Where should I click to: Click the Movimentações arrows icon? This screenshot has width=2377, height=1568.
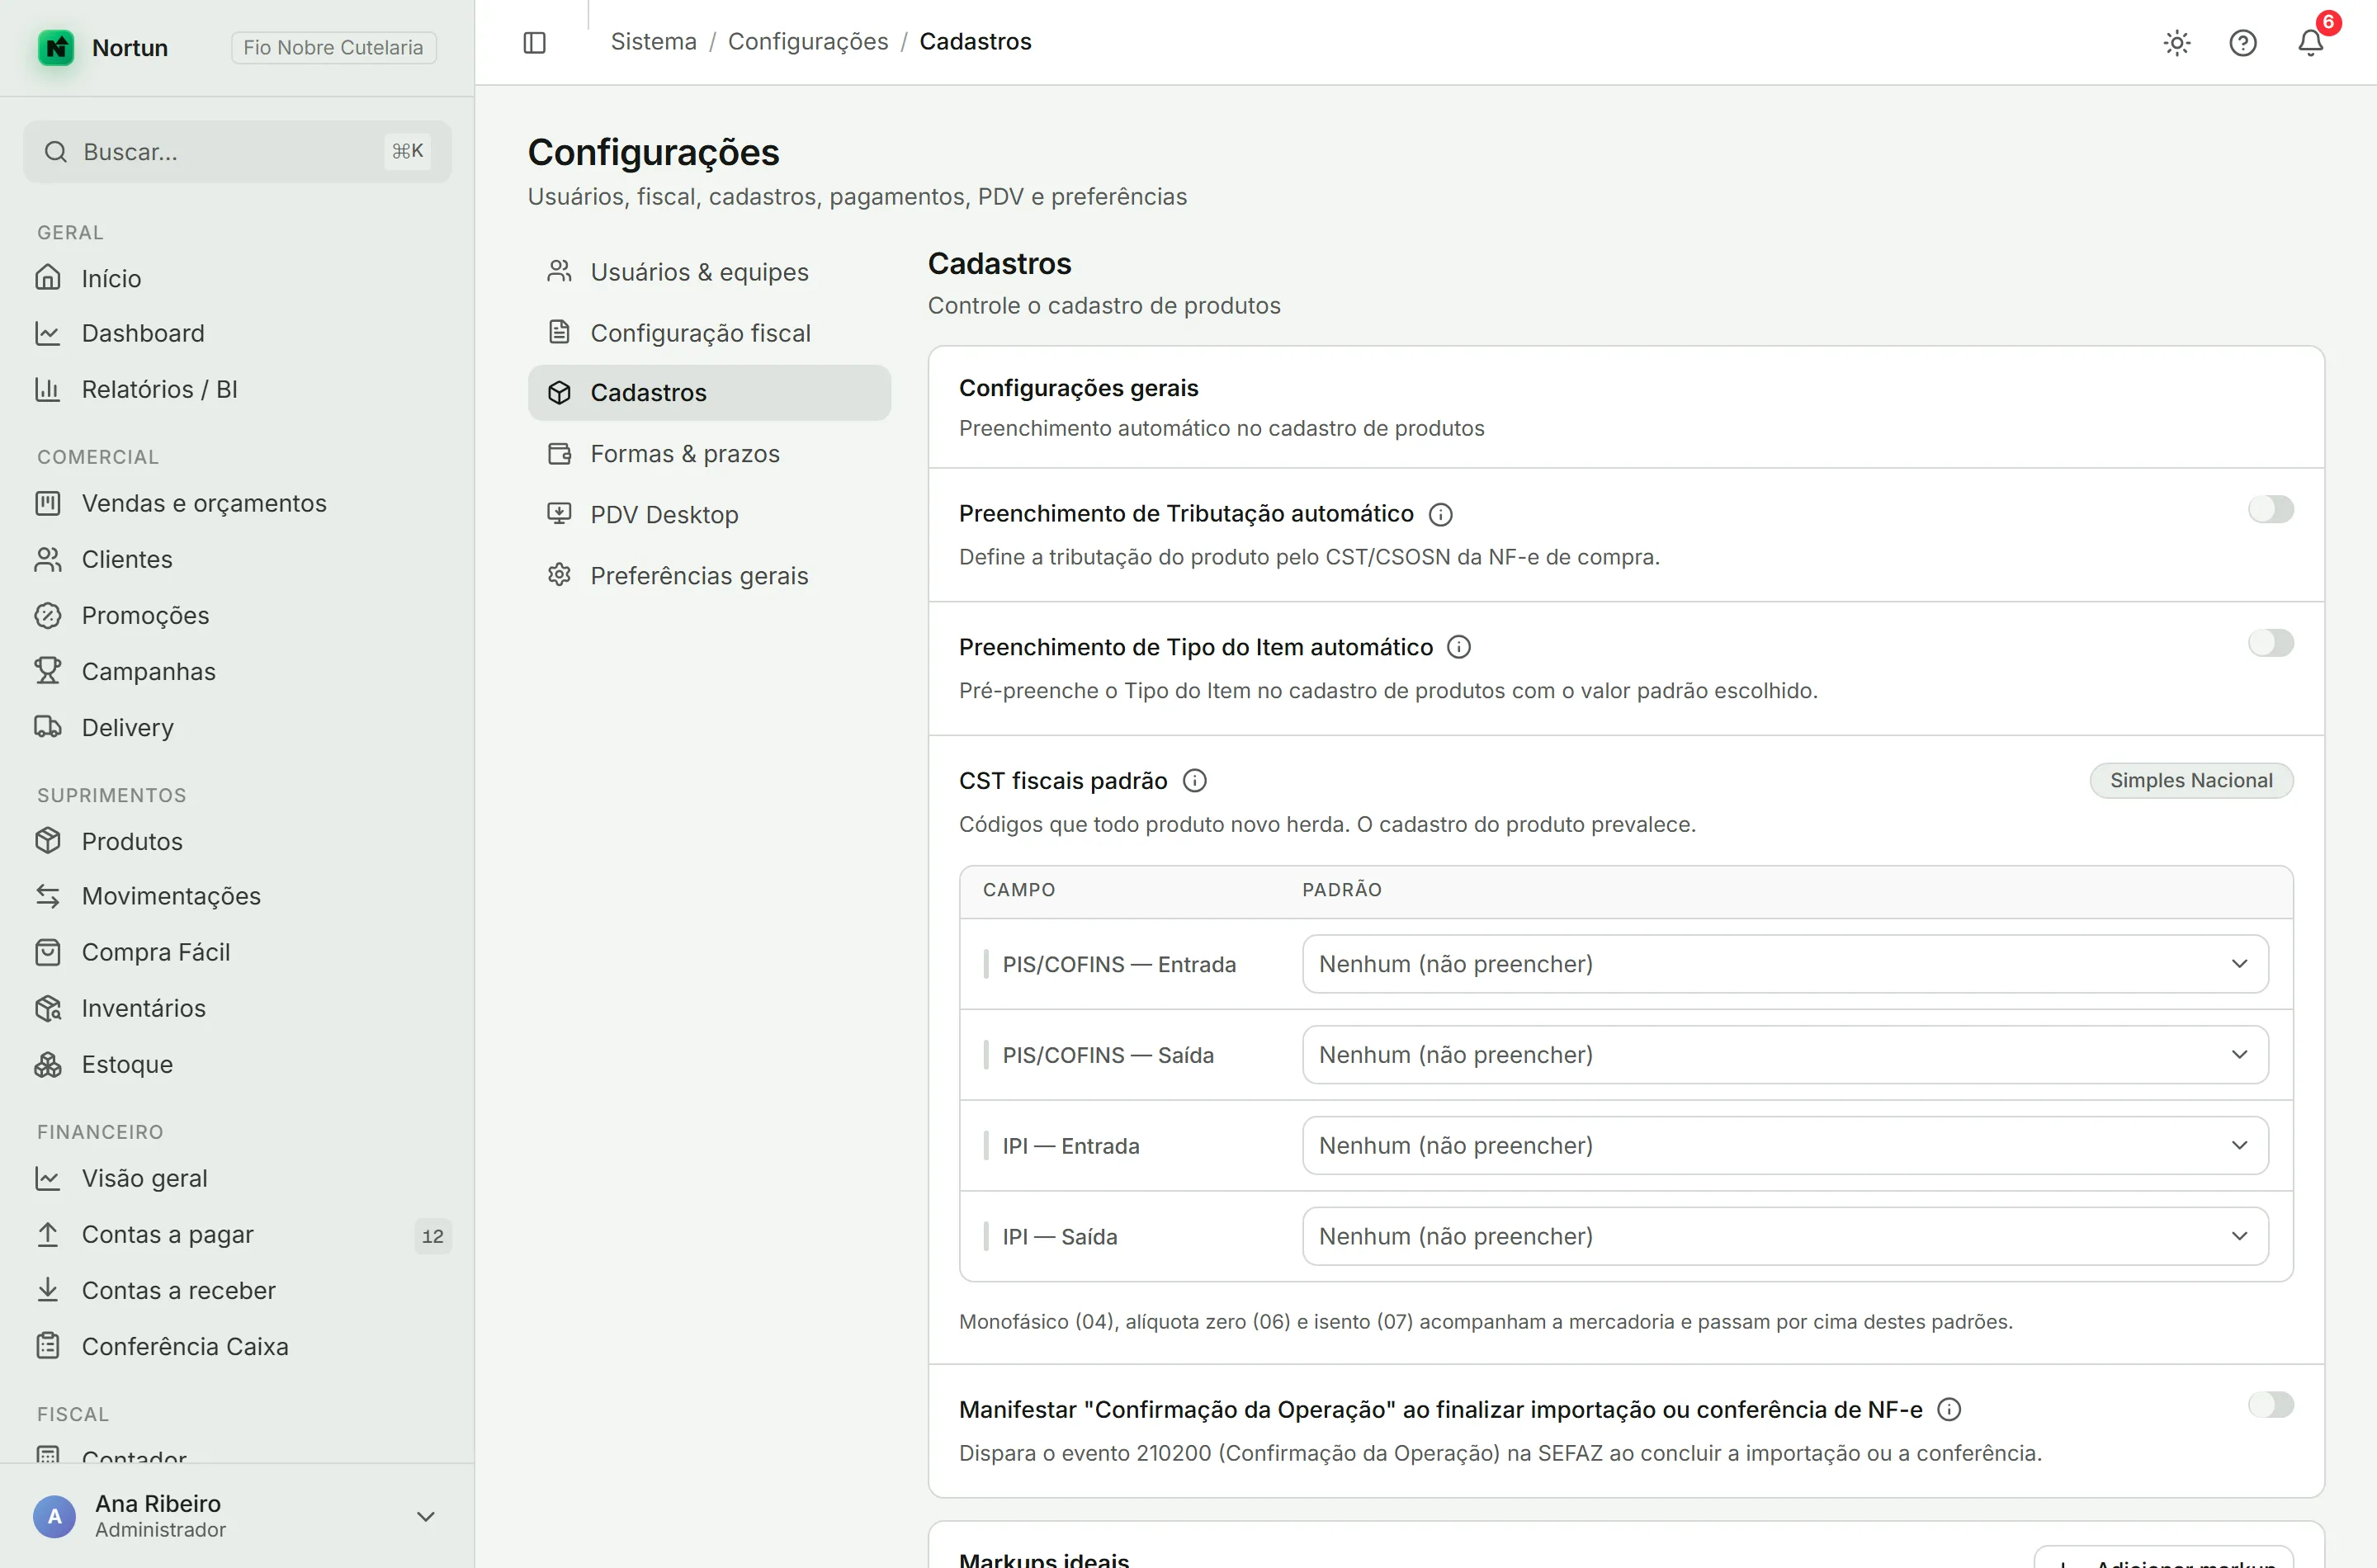(48, 896)
